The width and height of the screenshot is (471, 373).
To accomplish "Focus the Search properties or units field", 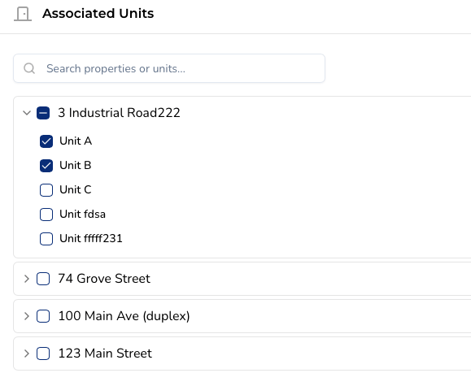I will tap(169, 68).
